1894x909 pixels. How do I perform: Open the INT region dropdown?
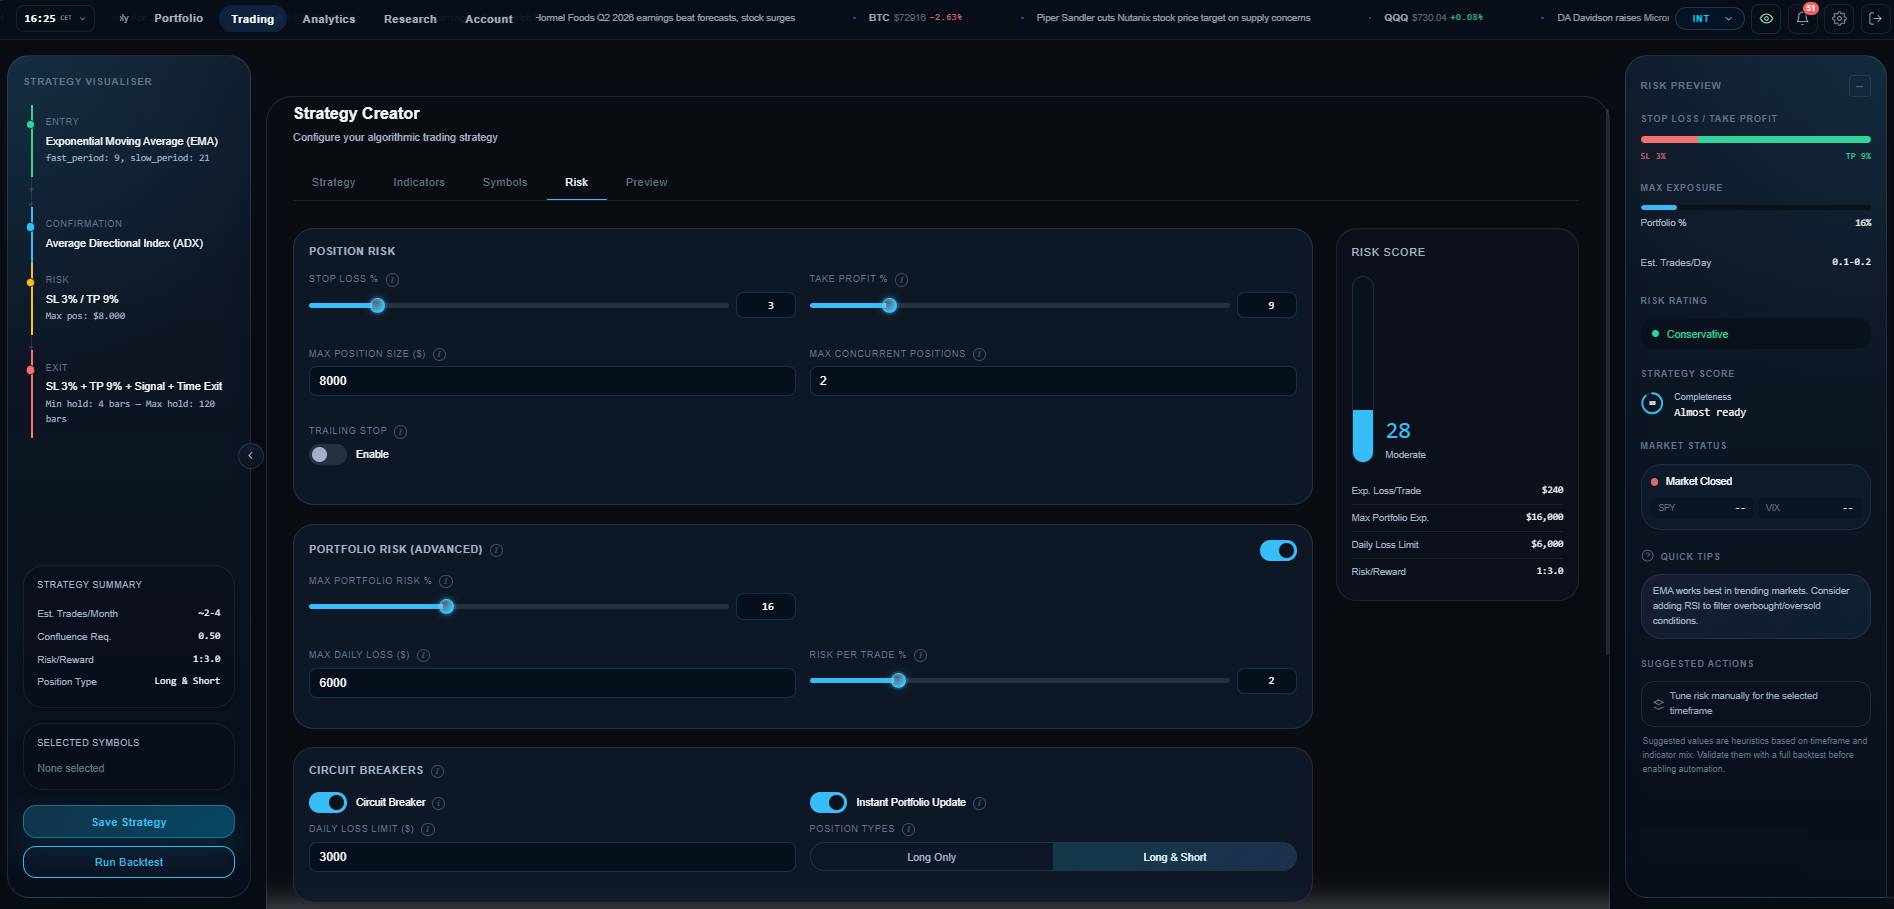click(x=1711, y=18)
